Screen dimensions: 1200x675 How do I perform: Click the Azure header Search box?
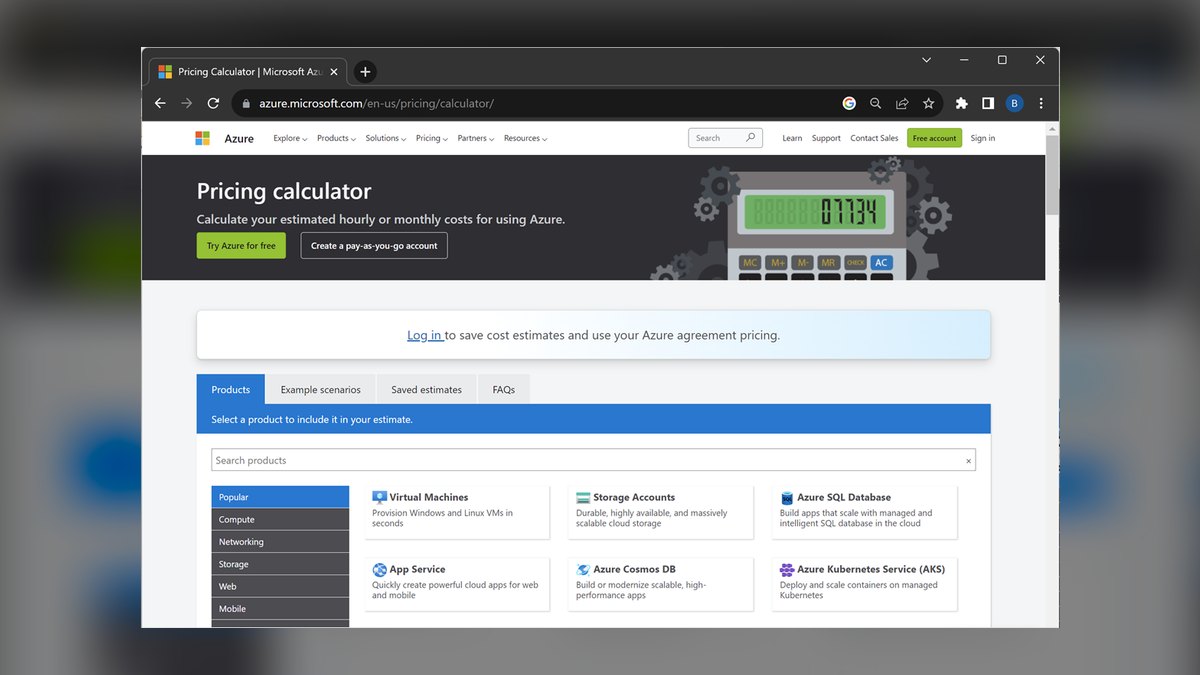(725, 138)
